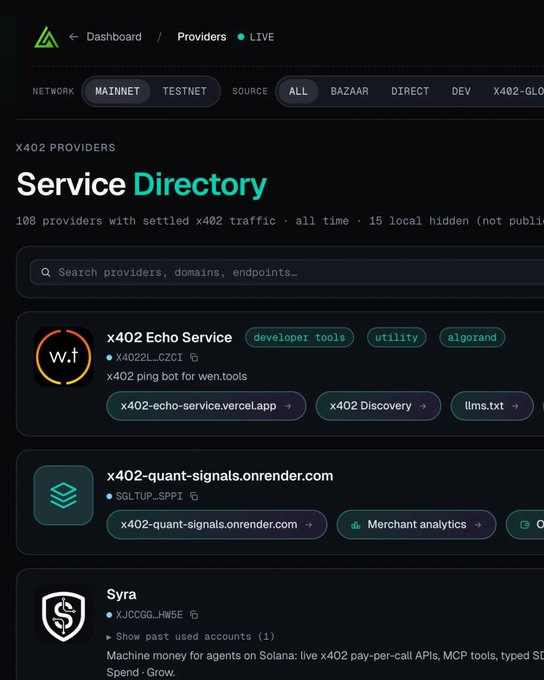This screenshot has width=544, height=680.
Task: Open x402-quant-signals.onrender.com card title
Action: click(220, 476)
